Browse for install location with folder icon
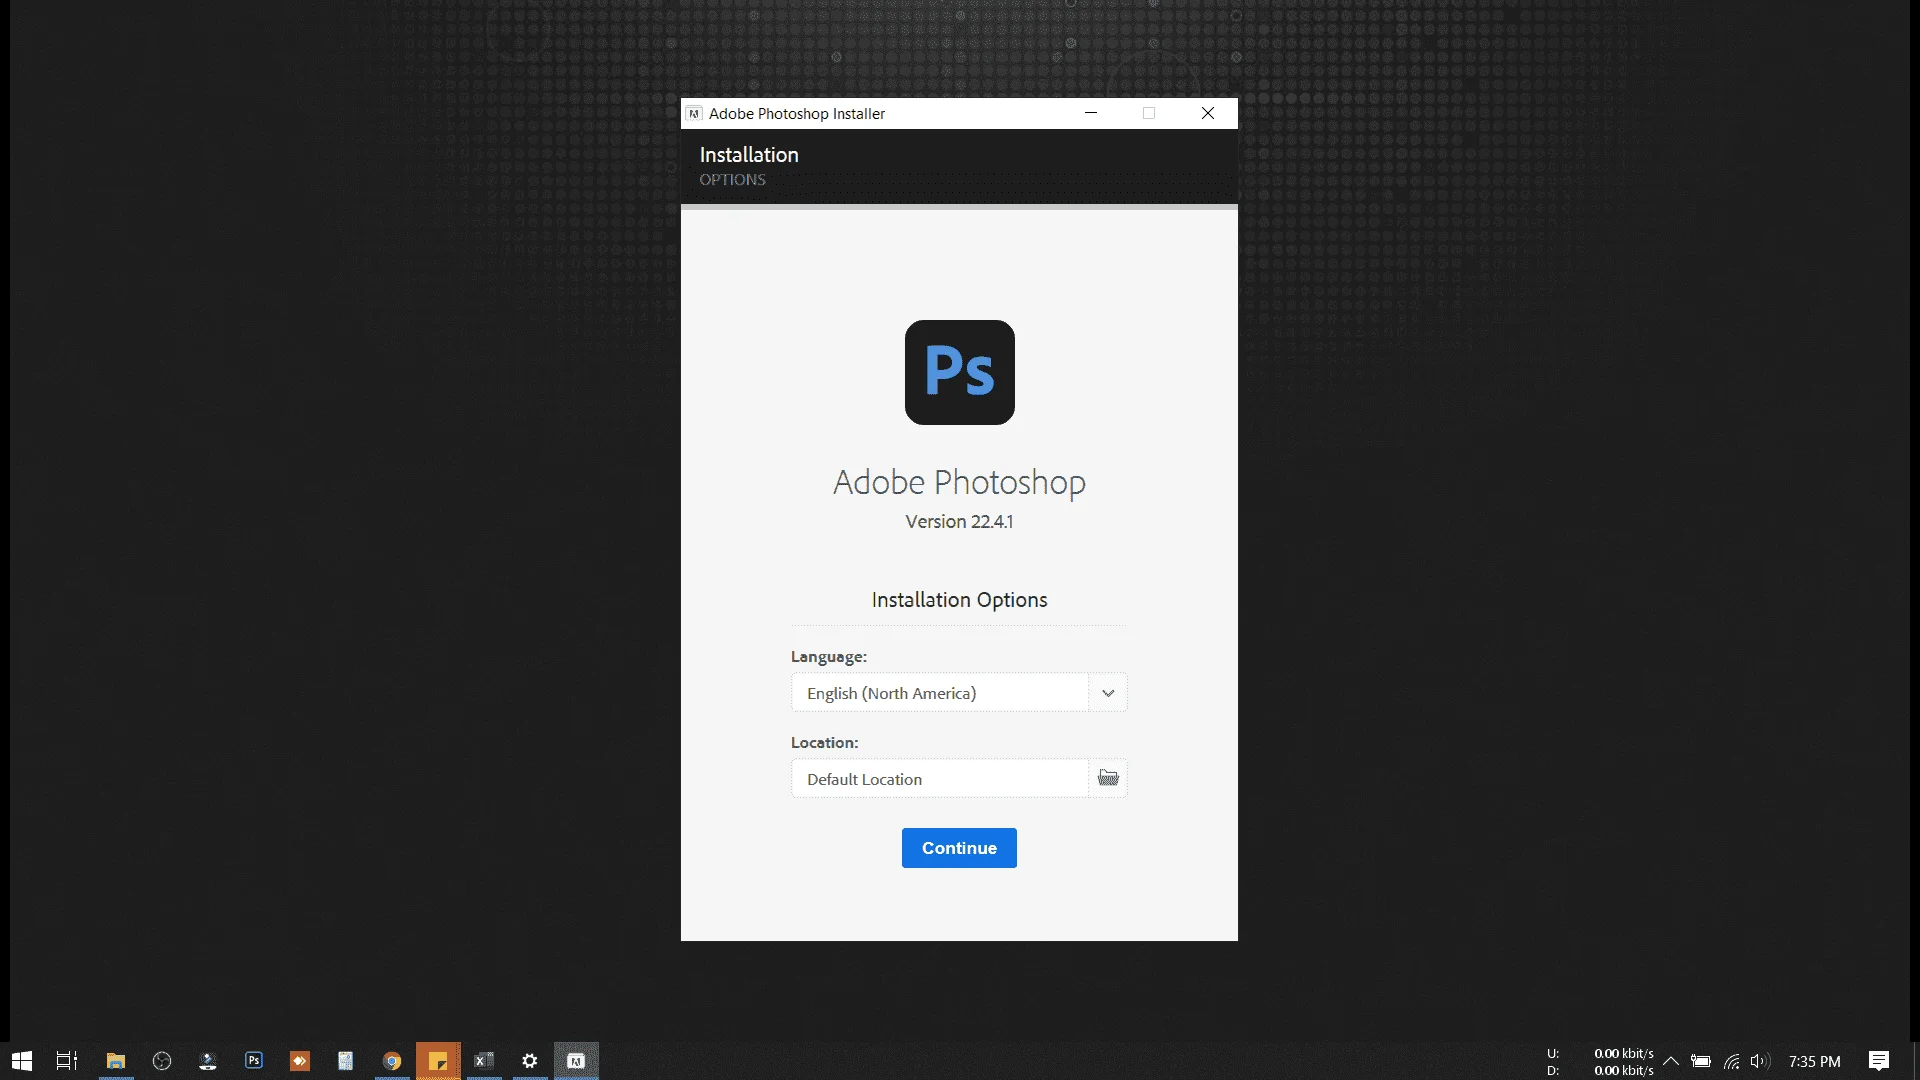 1108,778
